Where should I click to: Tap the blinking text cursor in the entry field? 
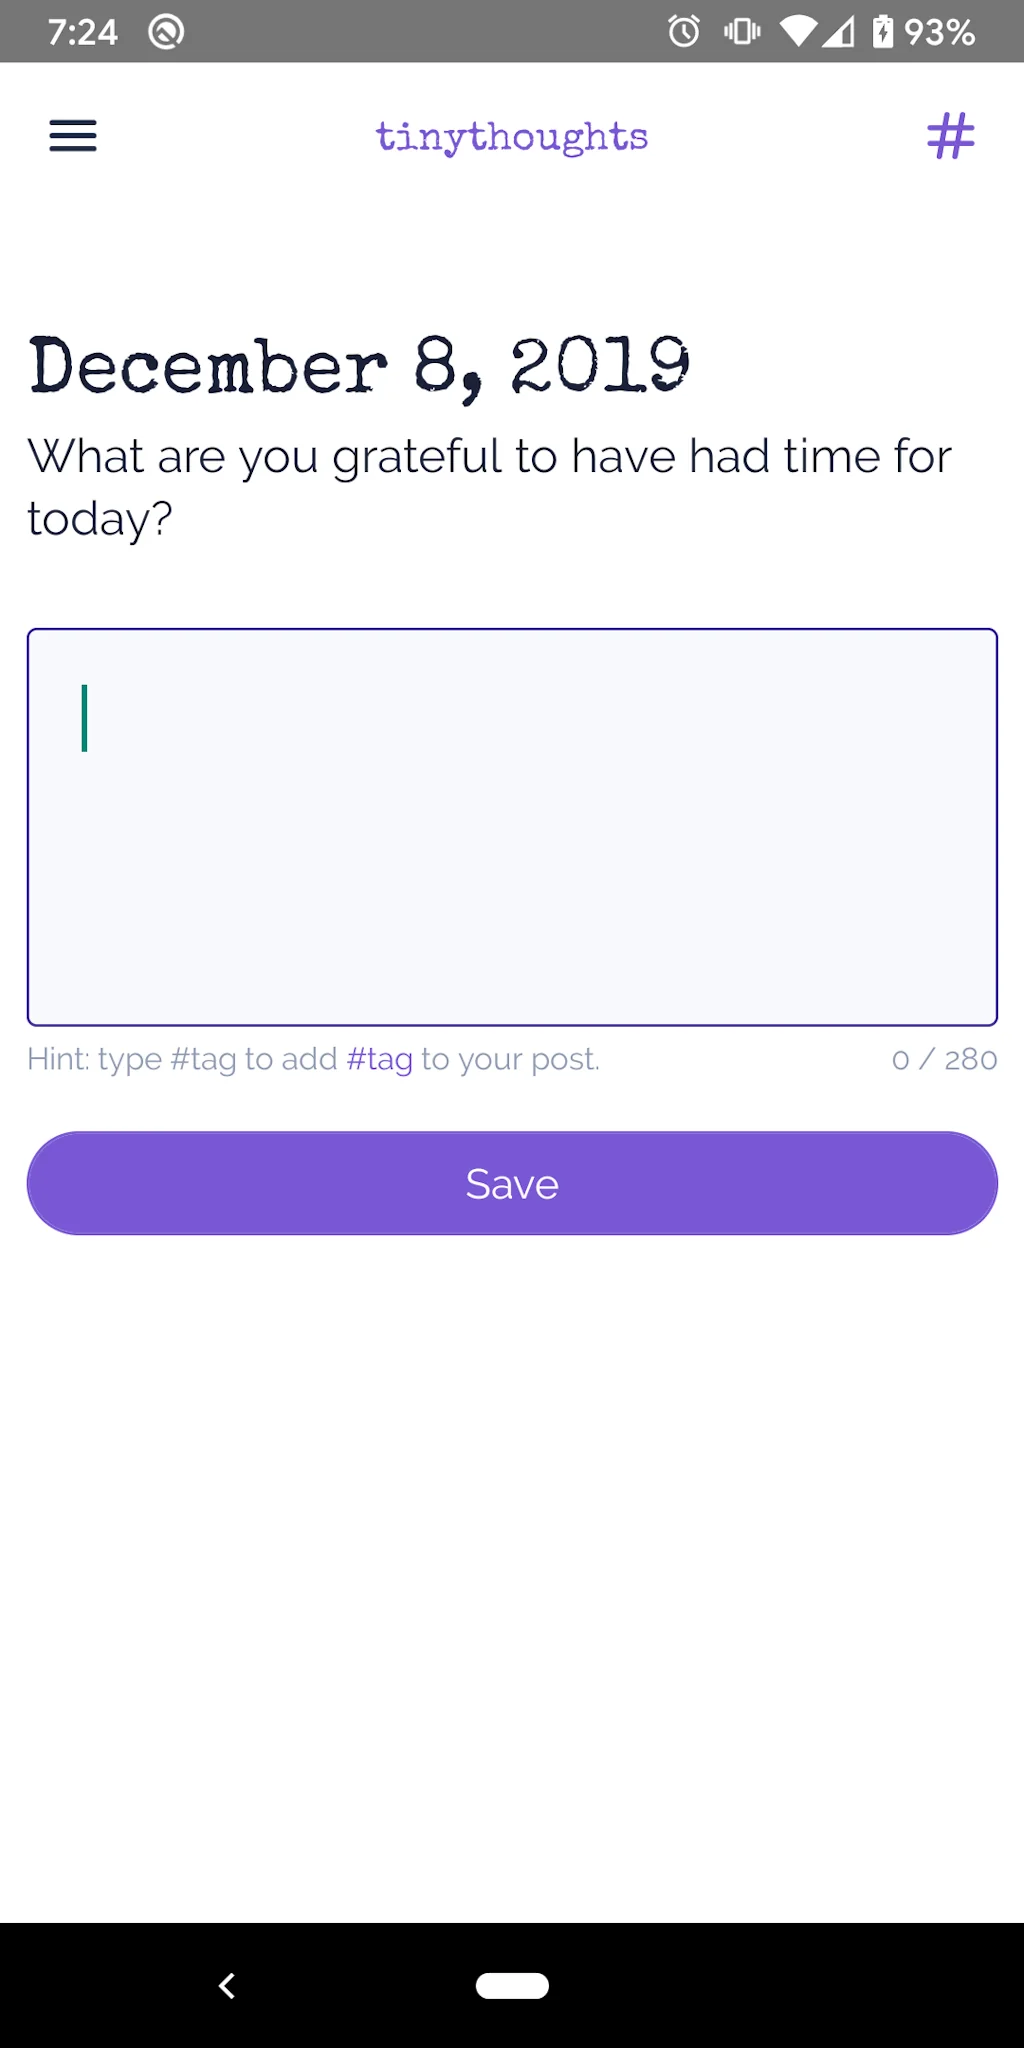[86, 720]
